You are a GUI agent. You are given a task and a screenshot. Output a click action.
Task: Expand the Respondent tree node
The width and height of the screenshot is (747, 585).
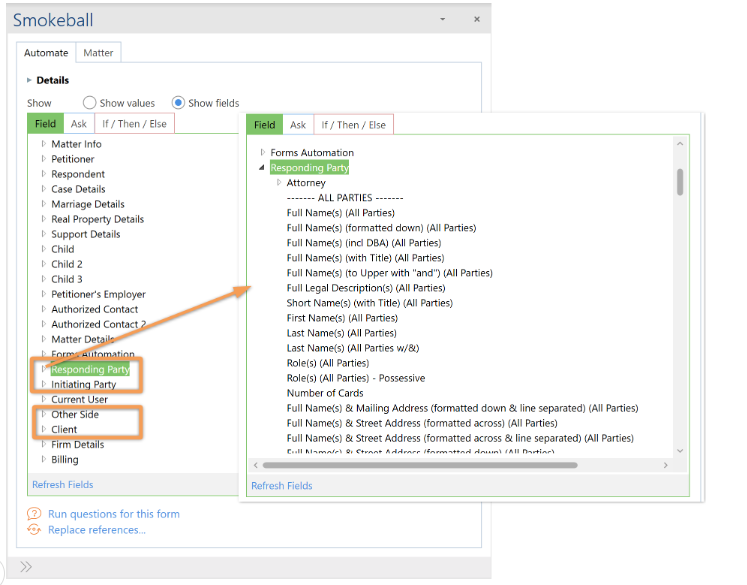pyautogui.click(x=43, y=173)
